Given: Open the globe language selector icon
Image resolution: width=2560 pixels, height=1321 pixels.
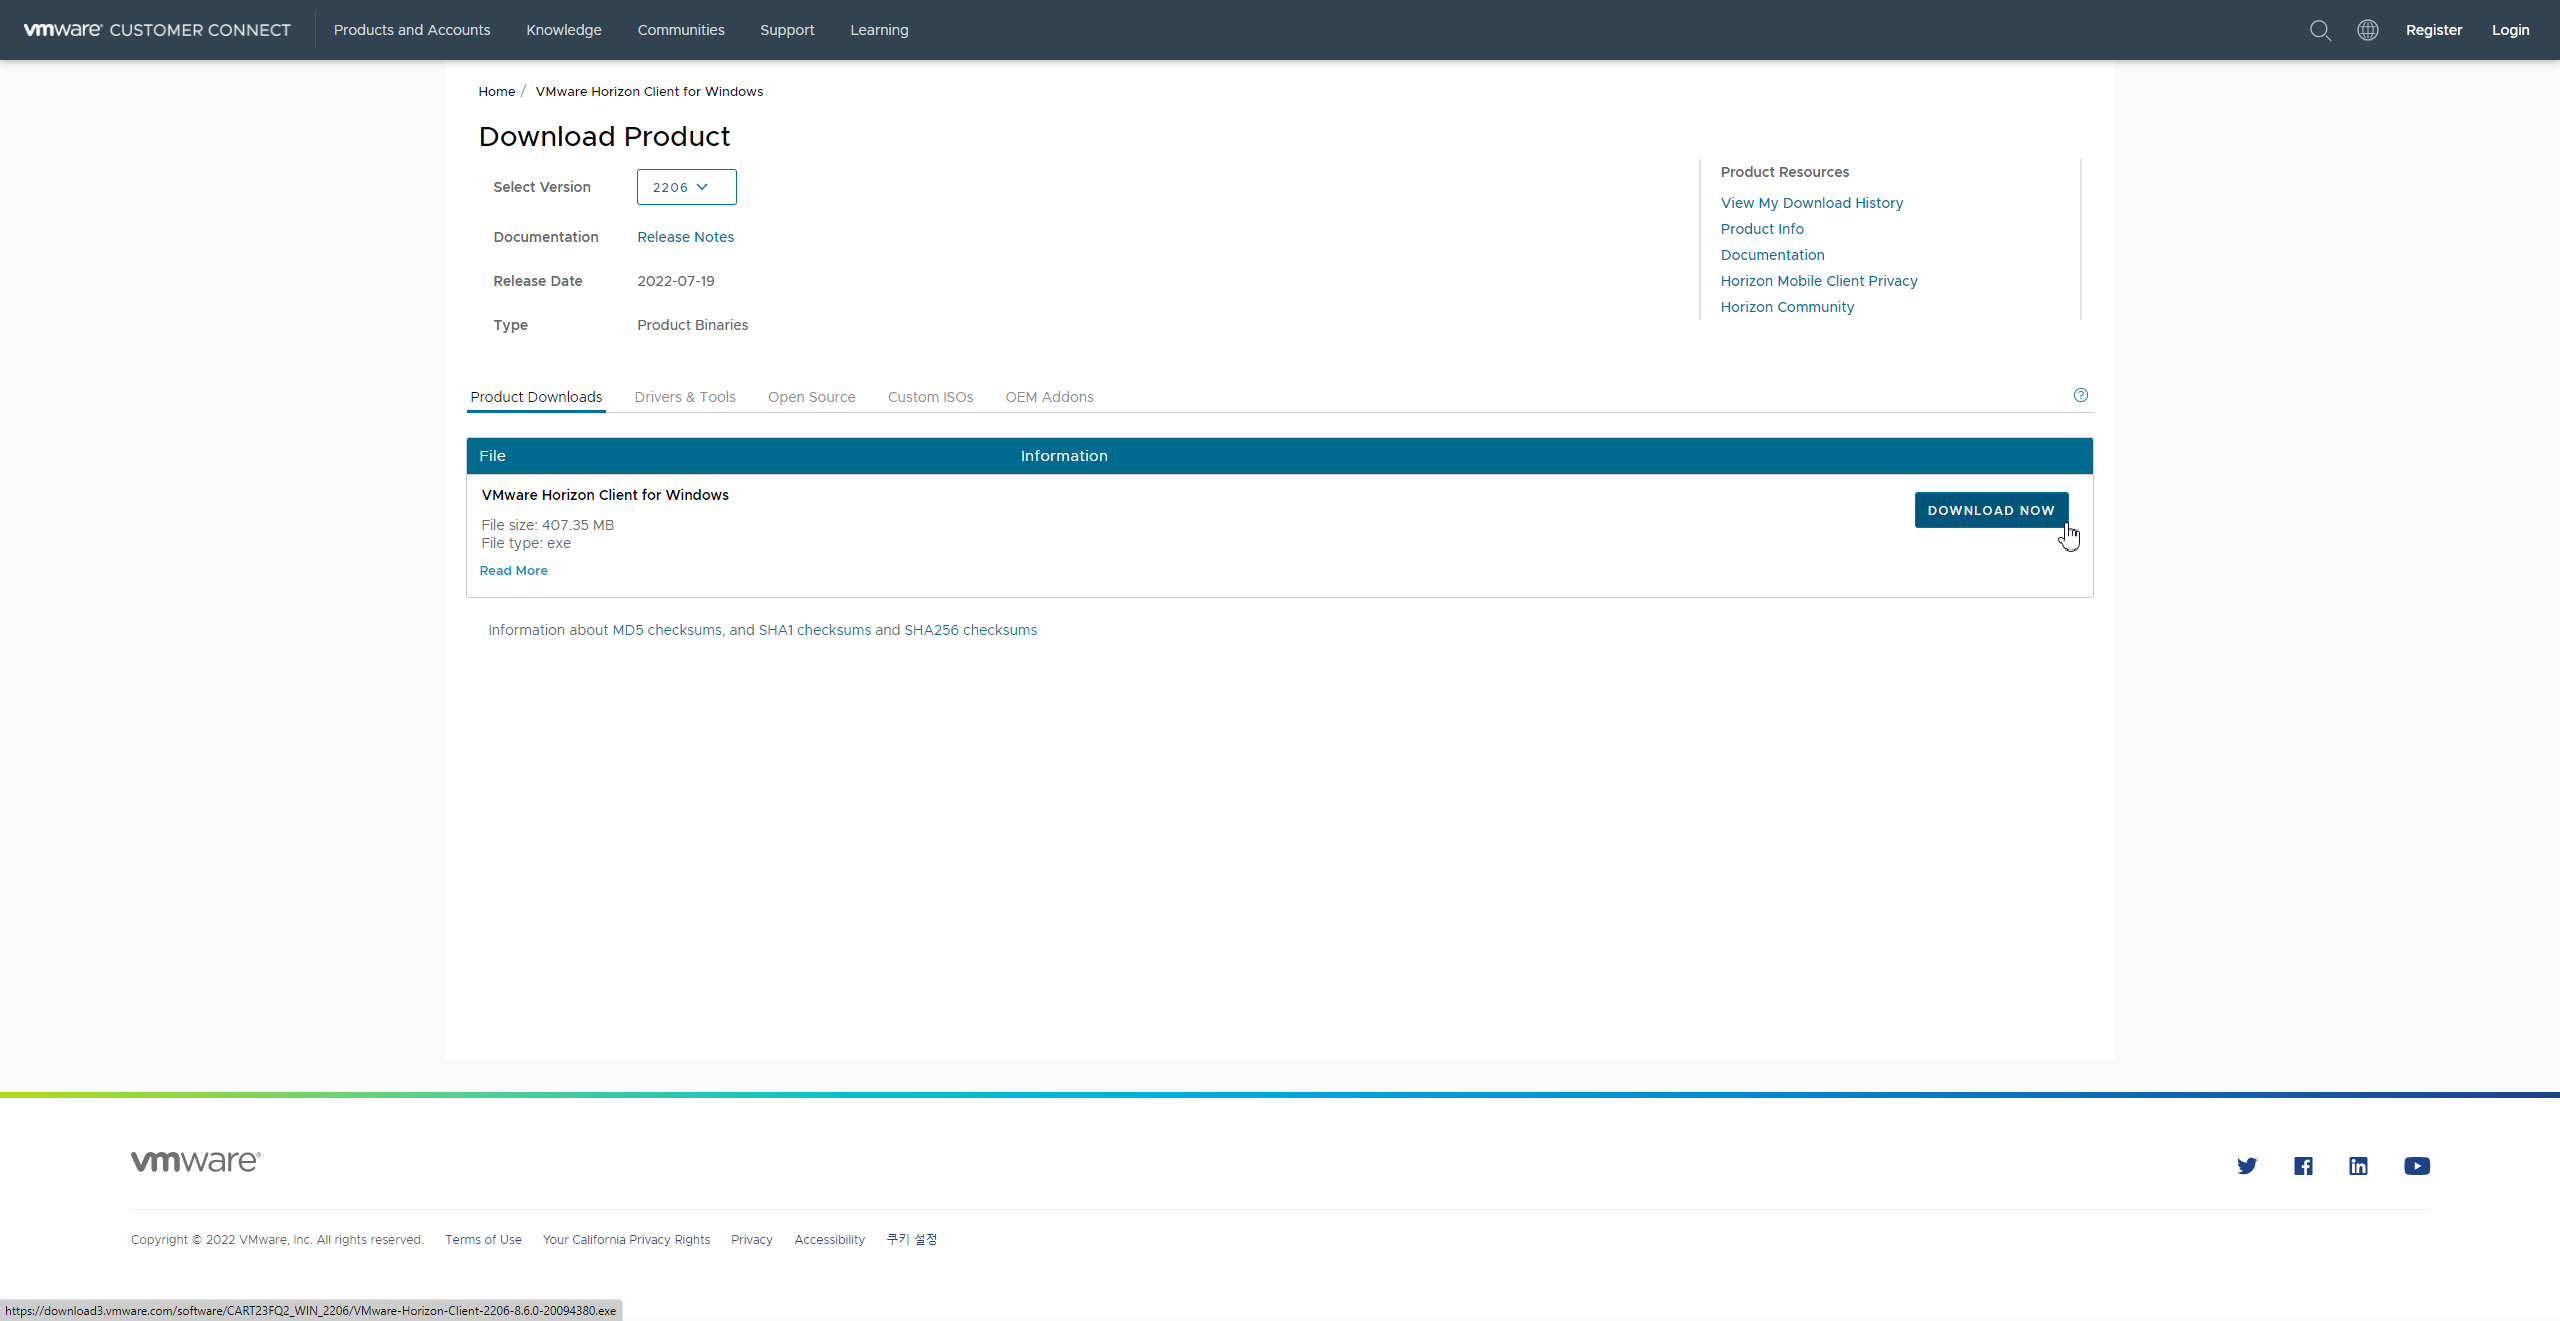Looking at the screenshot, I should pyautogui.click(x=2367, y=30).
